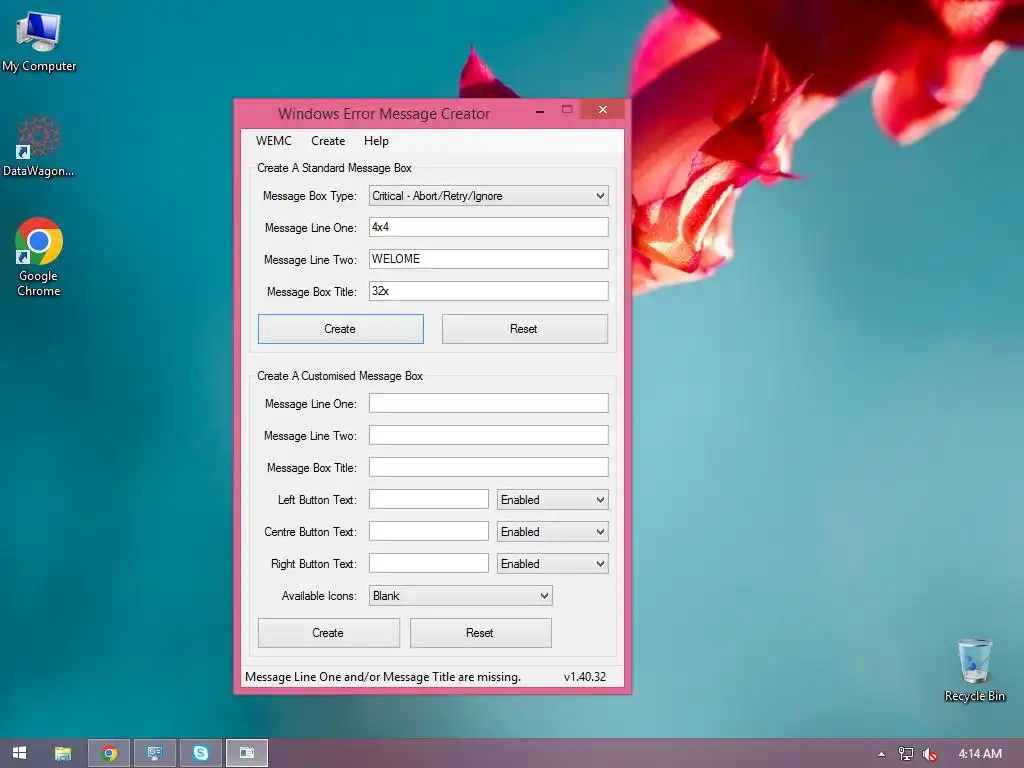Reset the standard message box fields
1024x768 pixels.
pos(524,329)
